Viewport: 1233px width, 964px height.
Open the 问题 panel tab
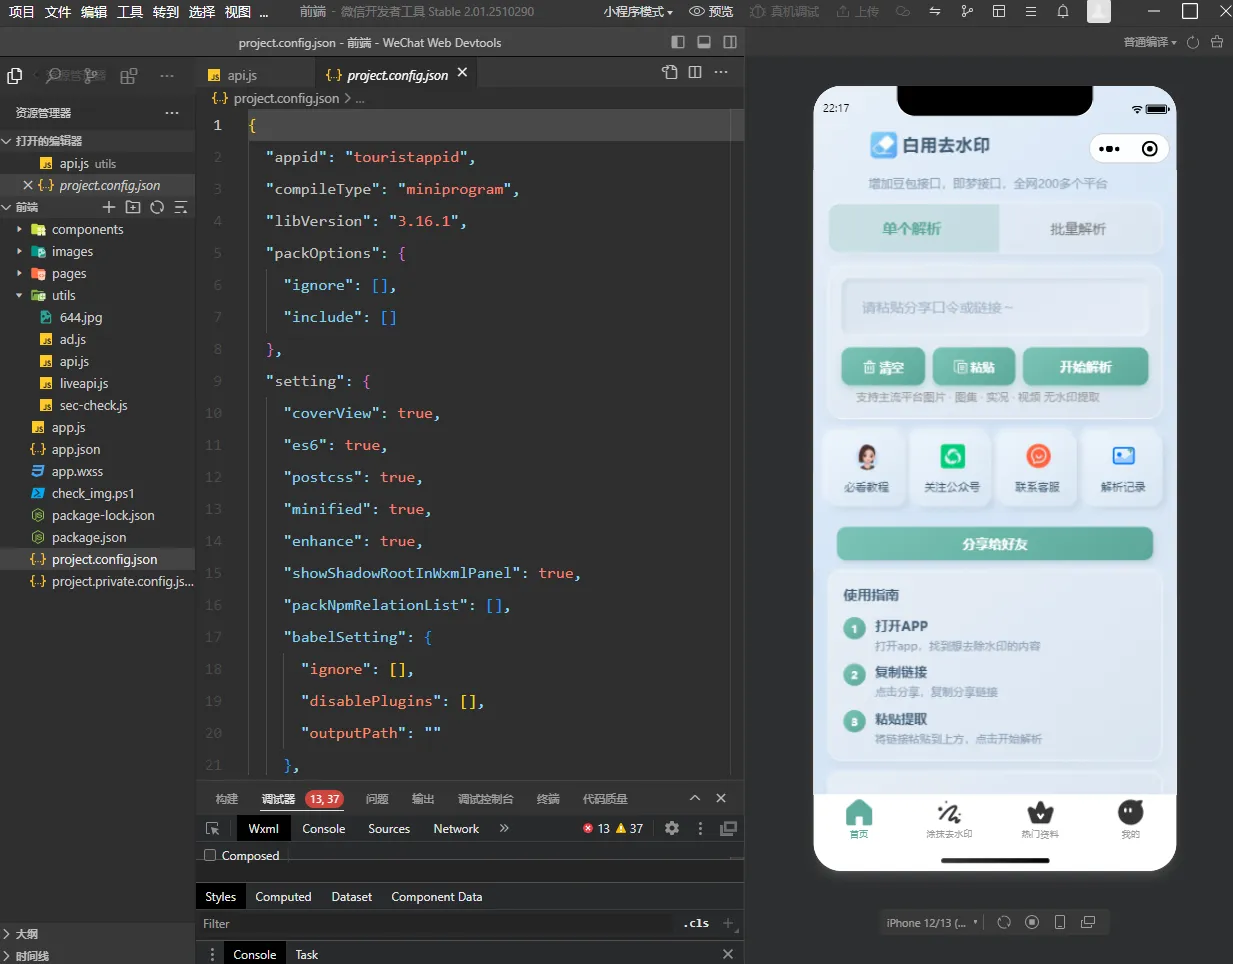coord(377,799)
